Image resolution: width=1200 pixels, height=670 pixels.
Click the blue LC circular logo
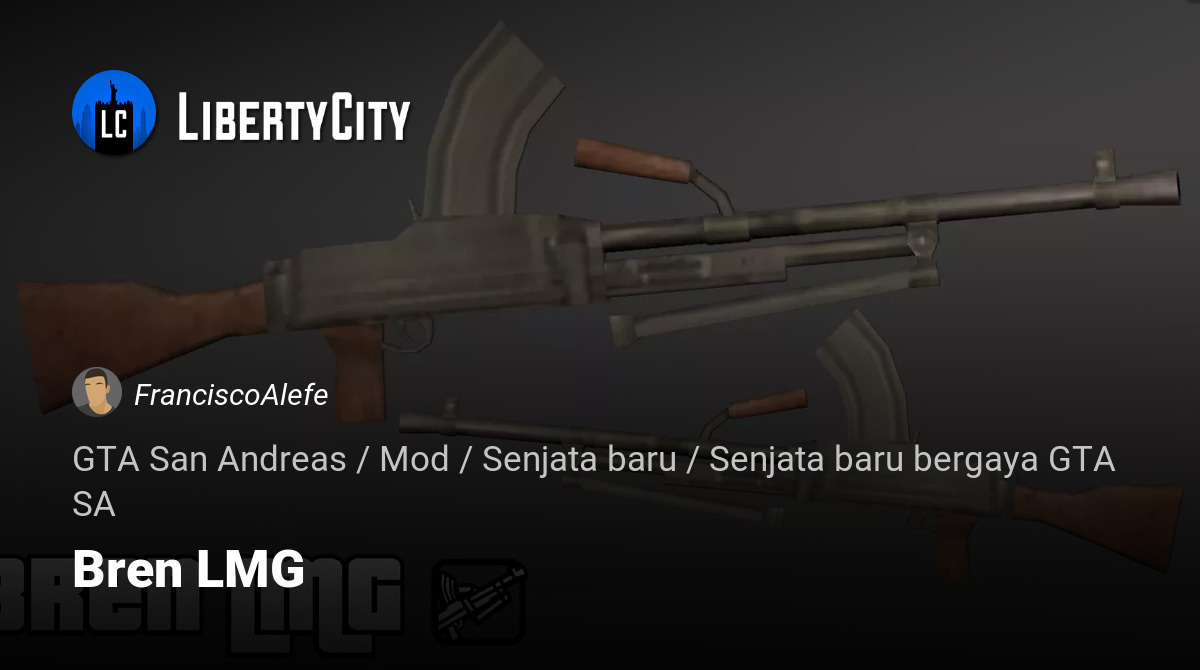[114, 112]
